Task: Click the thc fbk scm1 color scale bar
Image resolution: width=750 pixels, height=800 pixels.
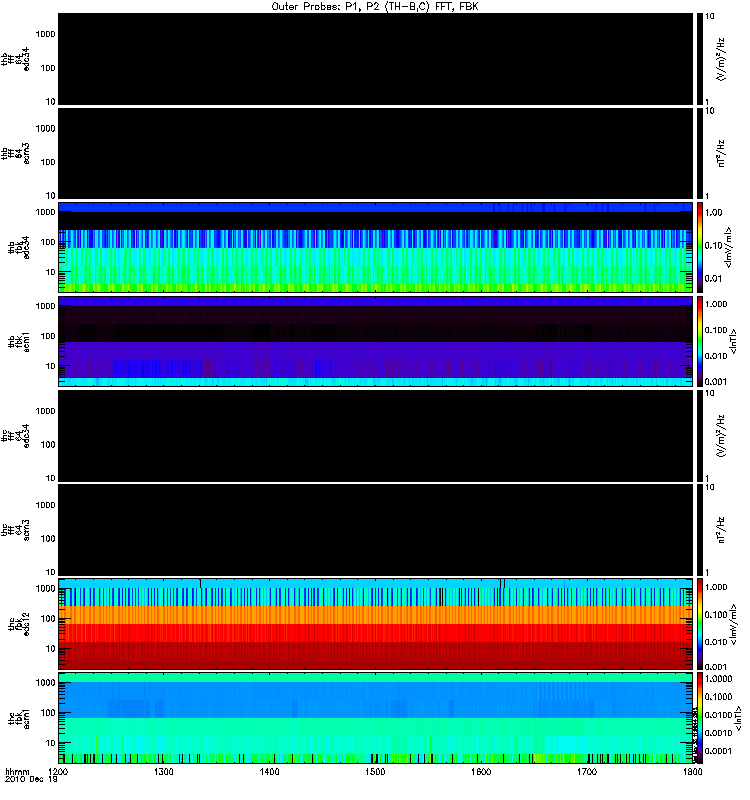Action: 700,718
